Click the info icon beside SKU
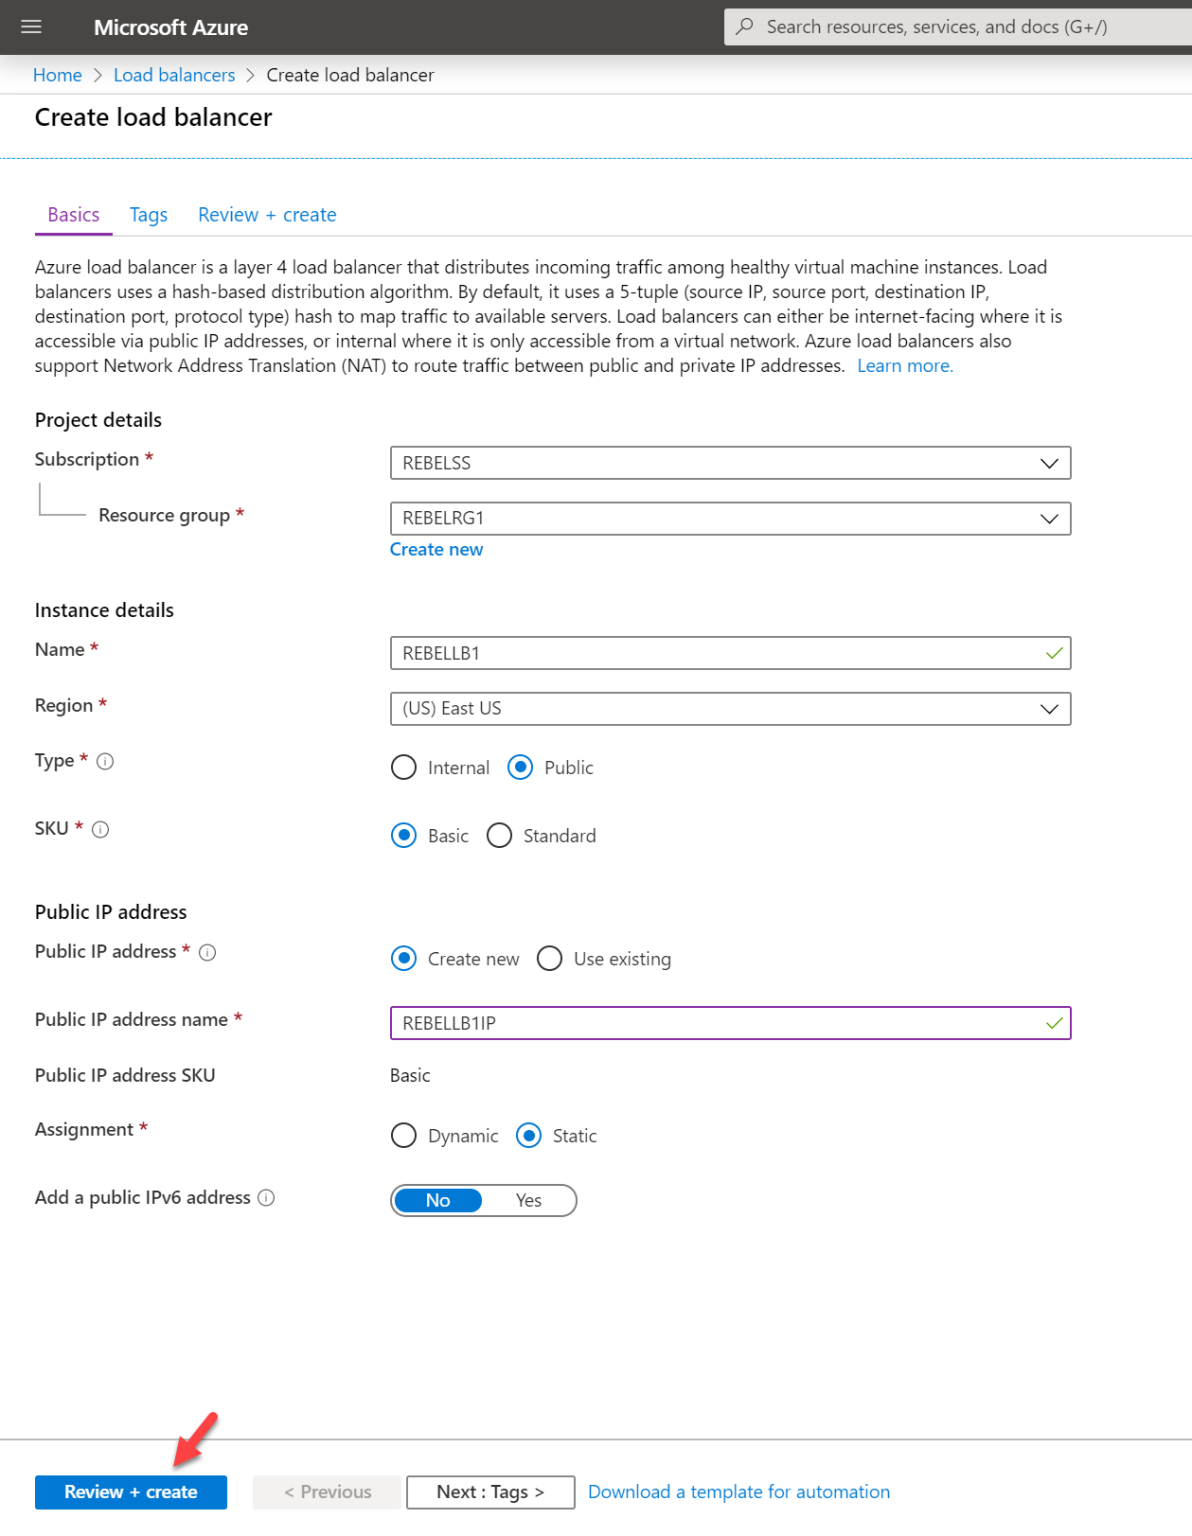Viewport: 1192px width, 1536px height. point(100,829)
